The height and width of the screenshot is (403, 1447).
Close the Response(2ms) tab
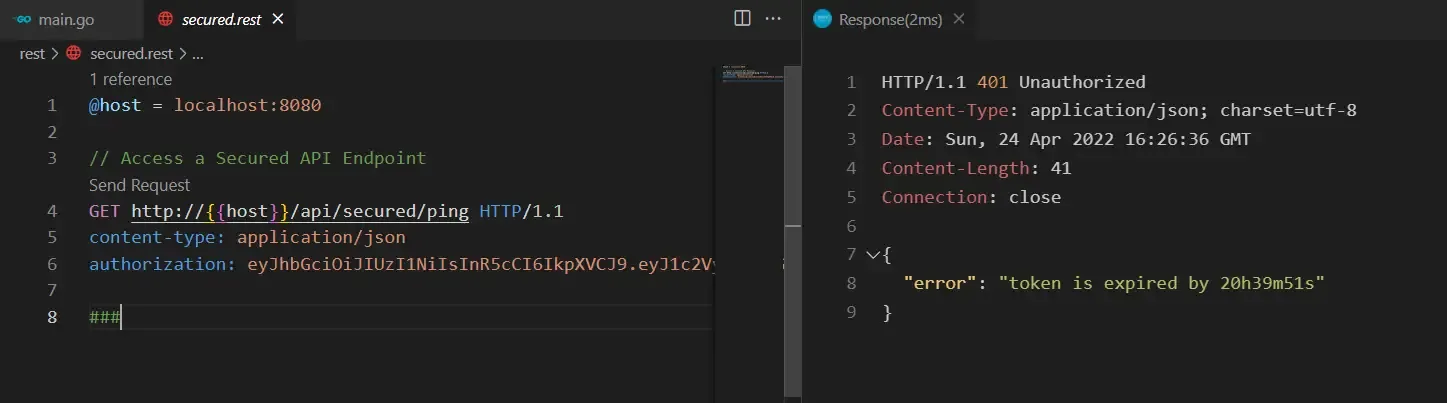[959, 19]
